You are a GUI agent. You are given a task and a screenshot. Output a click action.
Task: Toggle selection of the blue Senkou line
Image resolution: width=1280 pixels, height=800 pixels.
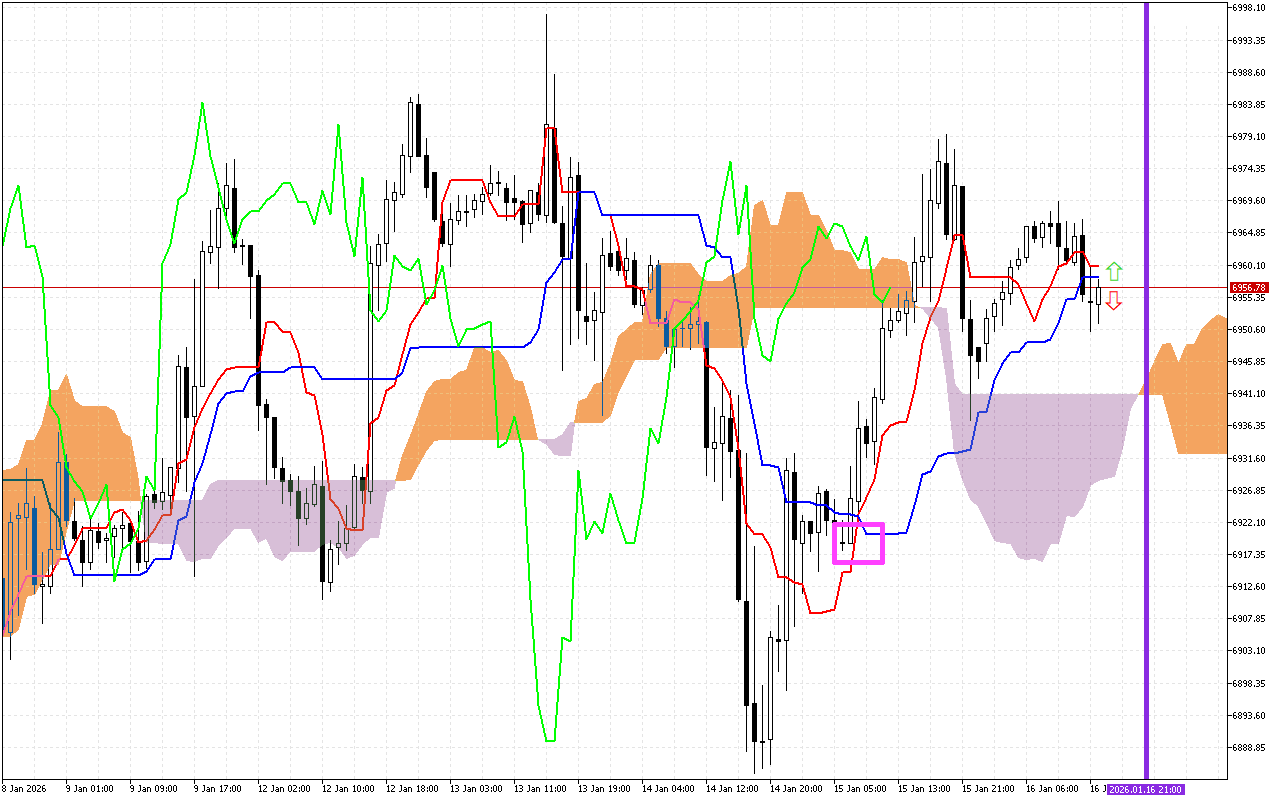[650, 213]
